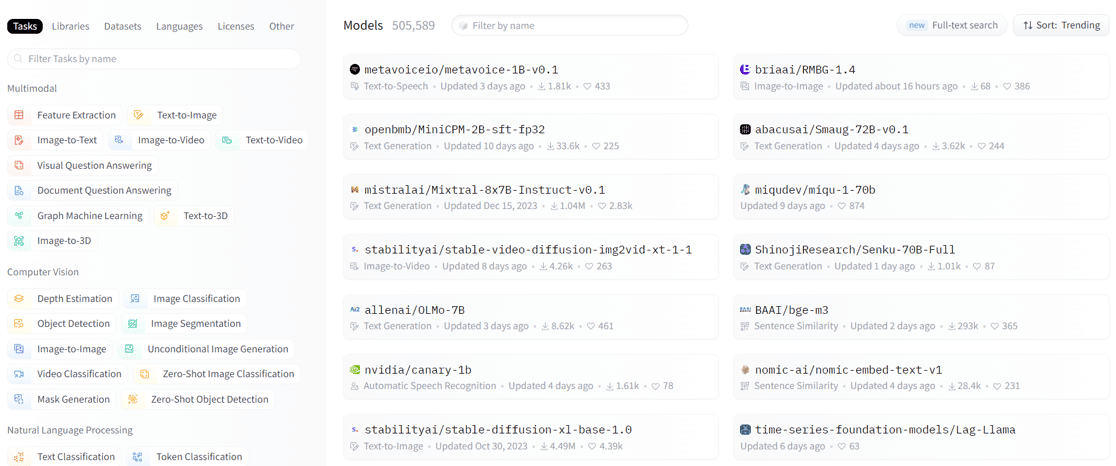The height and width of the screenshot is (466, 1116).
Task: Click the Text-to-Image task icon
Action: coord(139,115)
